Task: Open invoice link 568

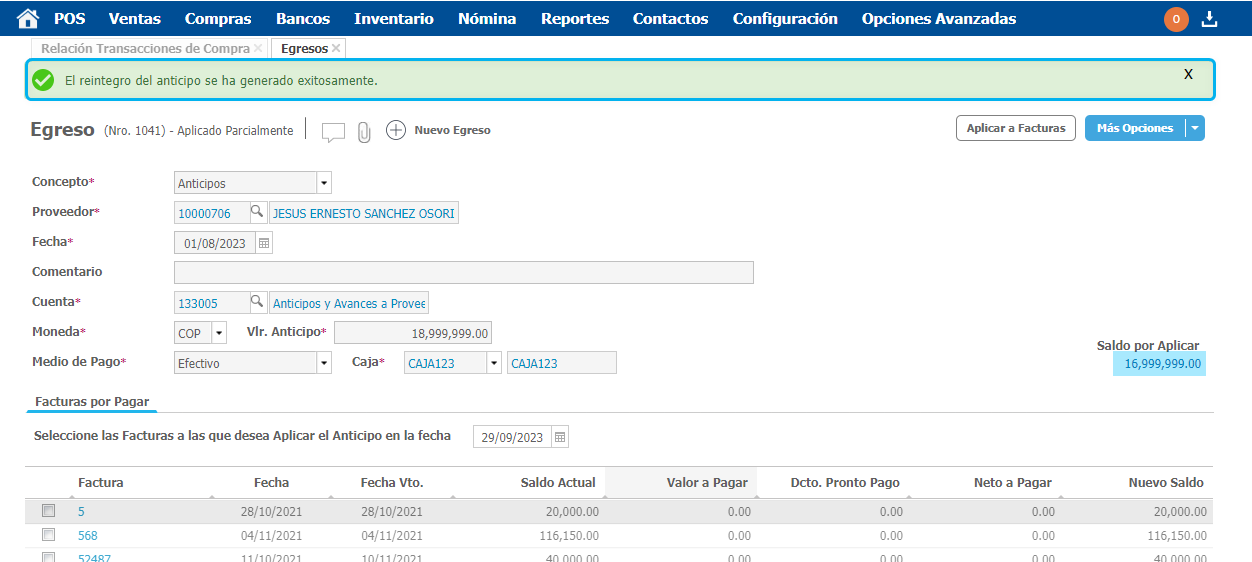Action: tap(88, 536)
